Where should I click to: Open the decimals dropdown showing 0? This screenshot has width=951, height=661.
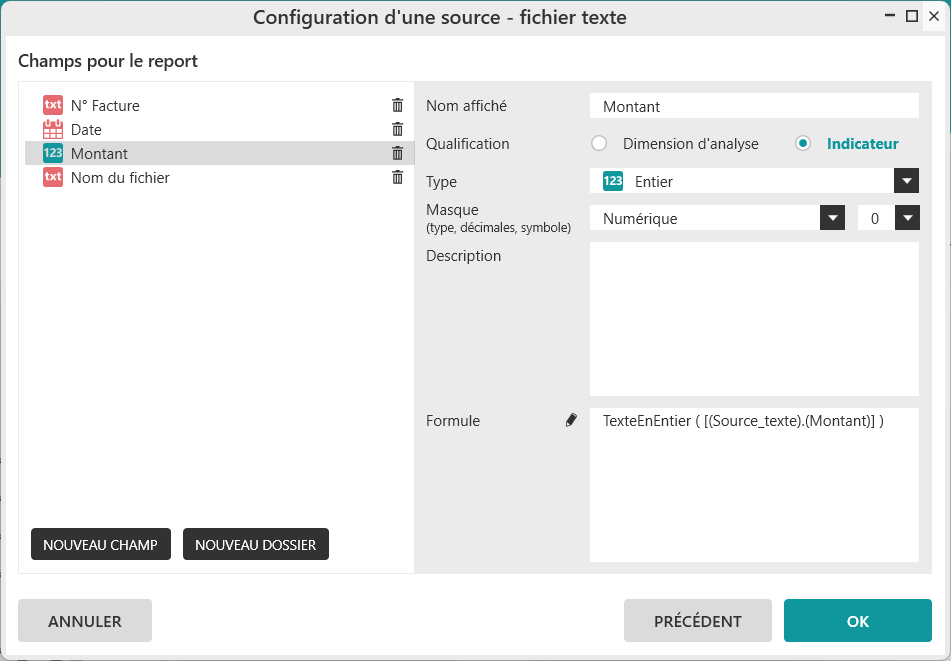(906, 218)
